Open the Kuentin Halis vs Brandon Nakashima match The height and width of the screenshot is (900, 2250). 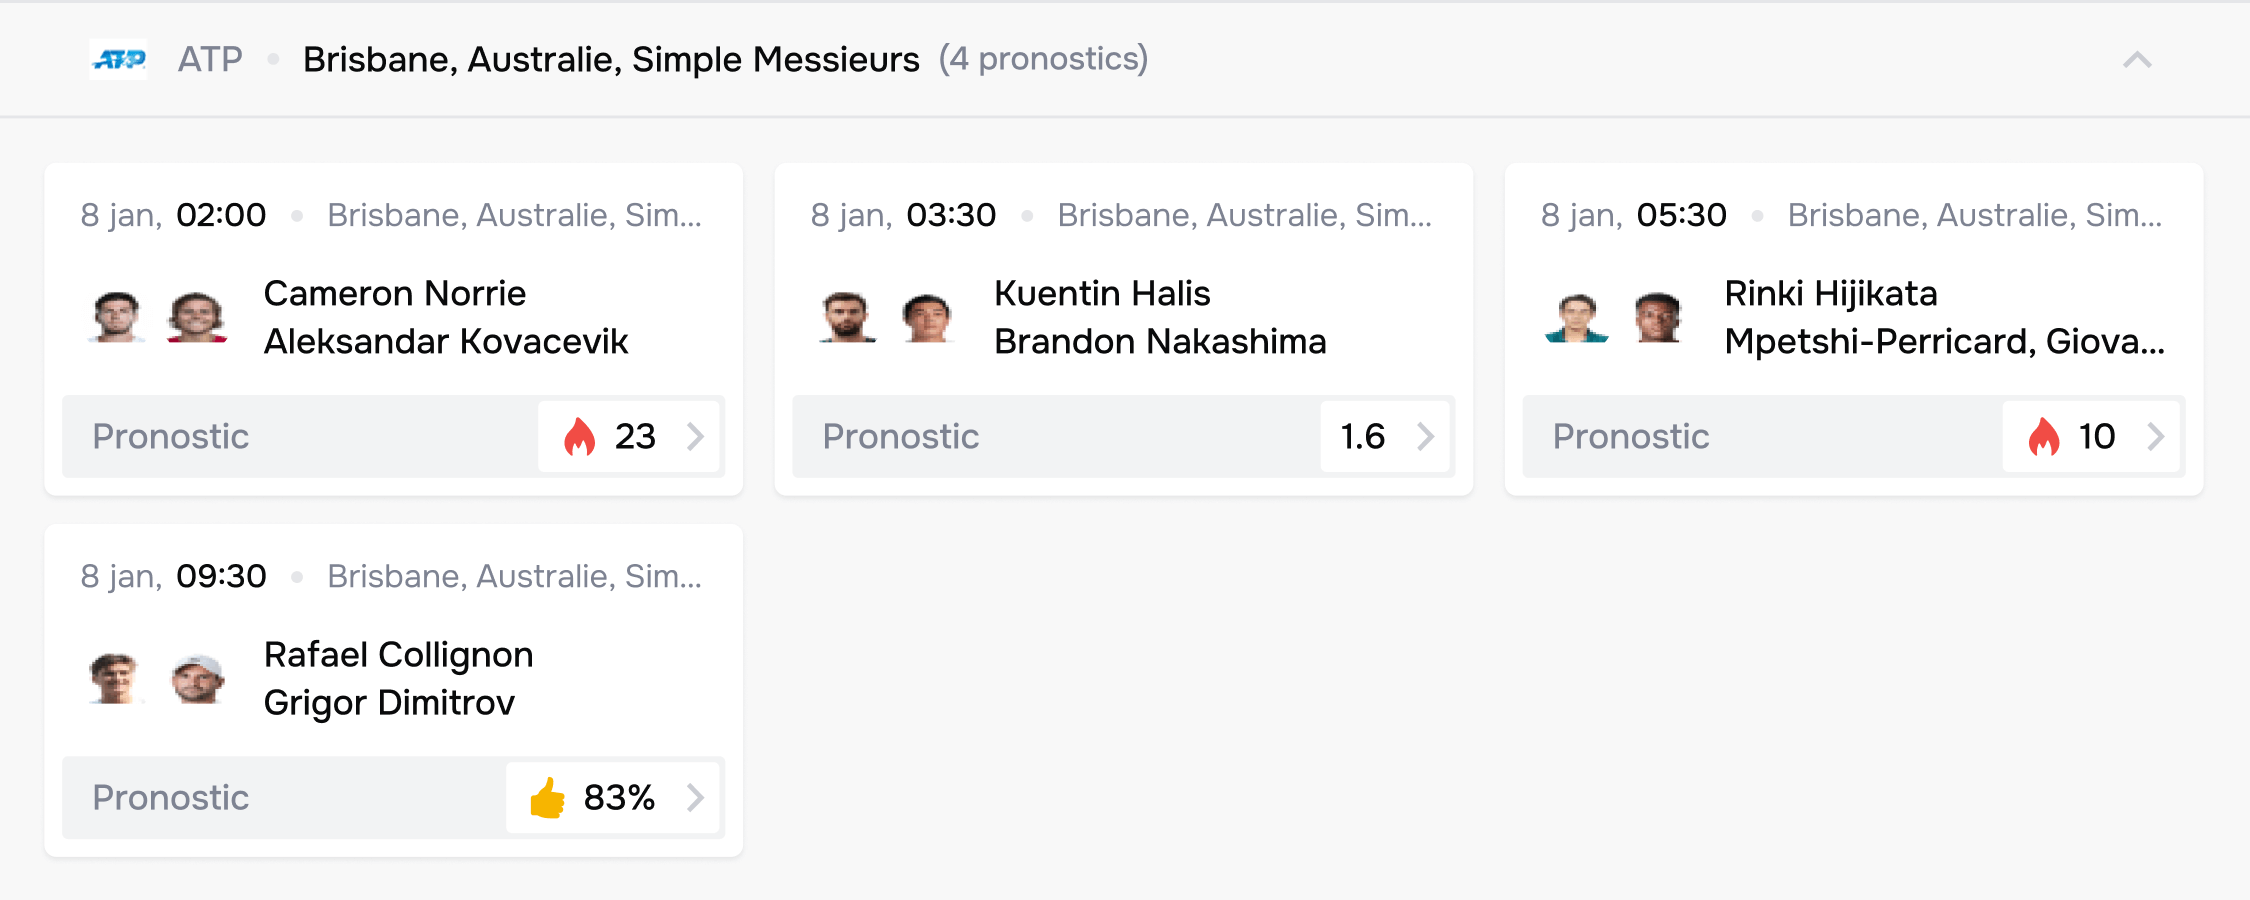pyautogui.click(x=1160, y=318)
